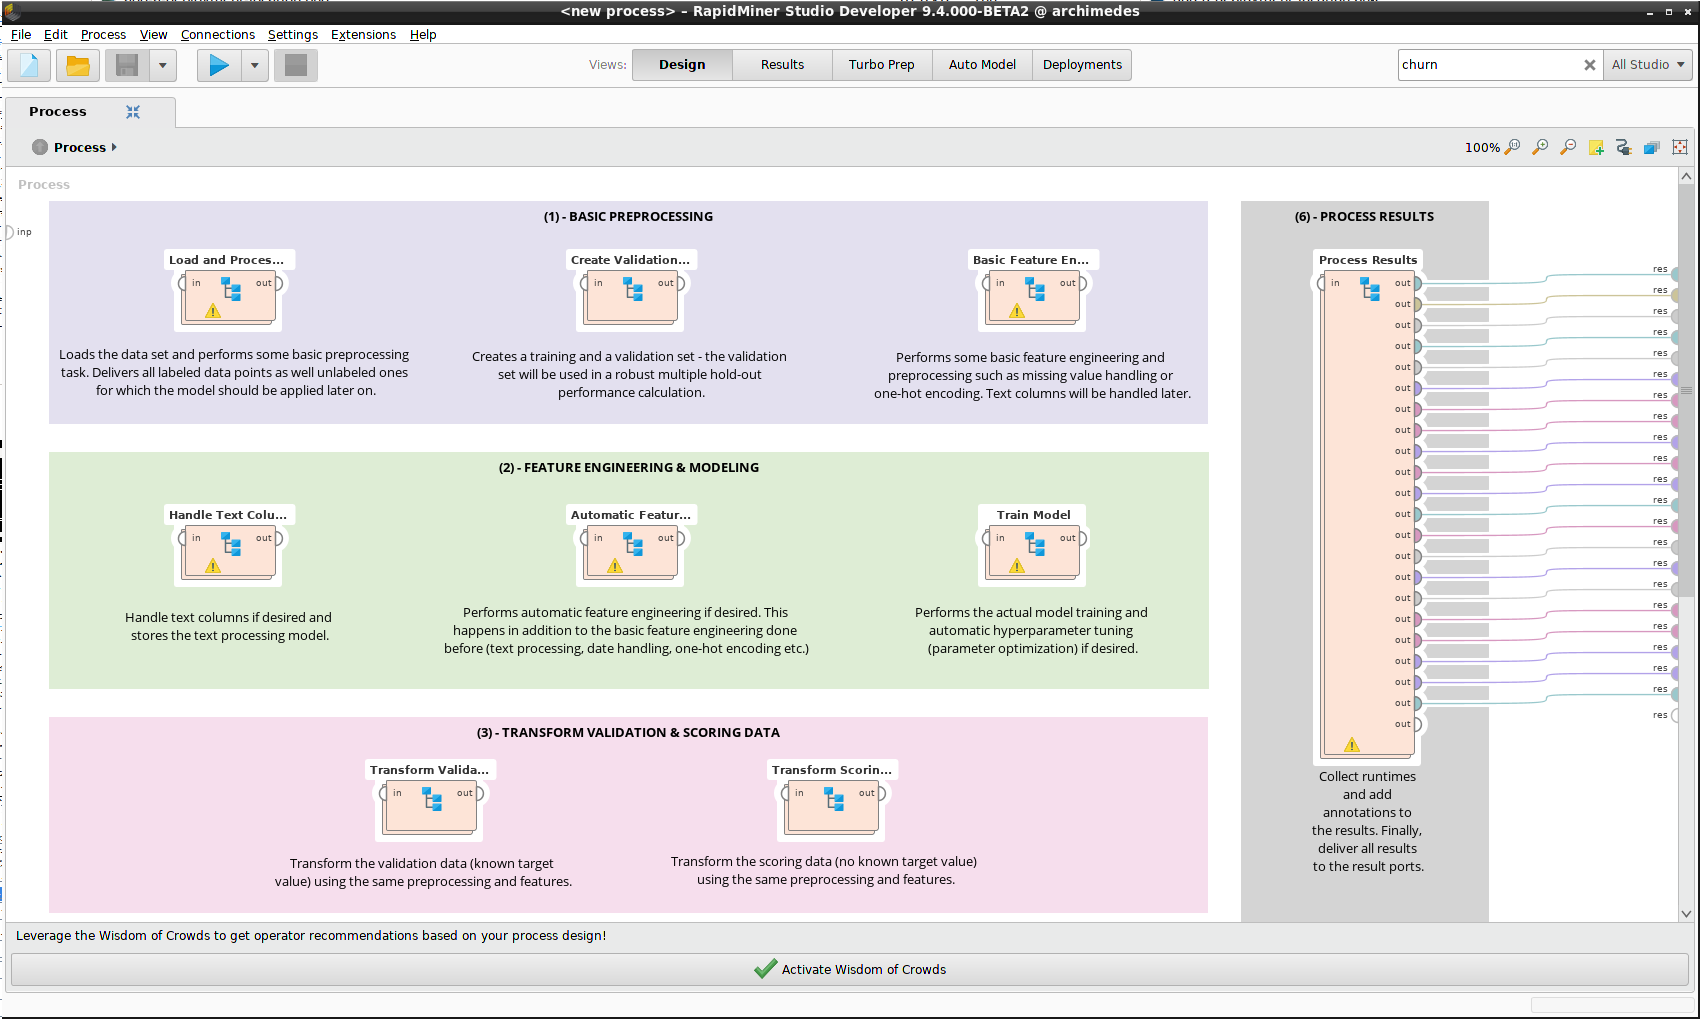Stop process execution with the gray square button
Screen dimensions: 1700x1019
pyautogui.click(x=296, y=65)
